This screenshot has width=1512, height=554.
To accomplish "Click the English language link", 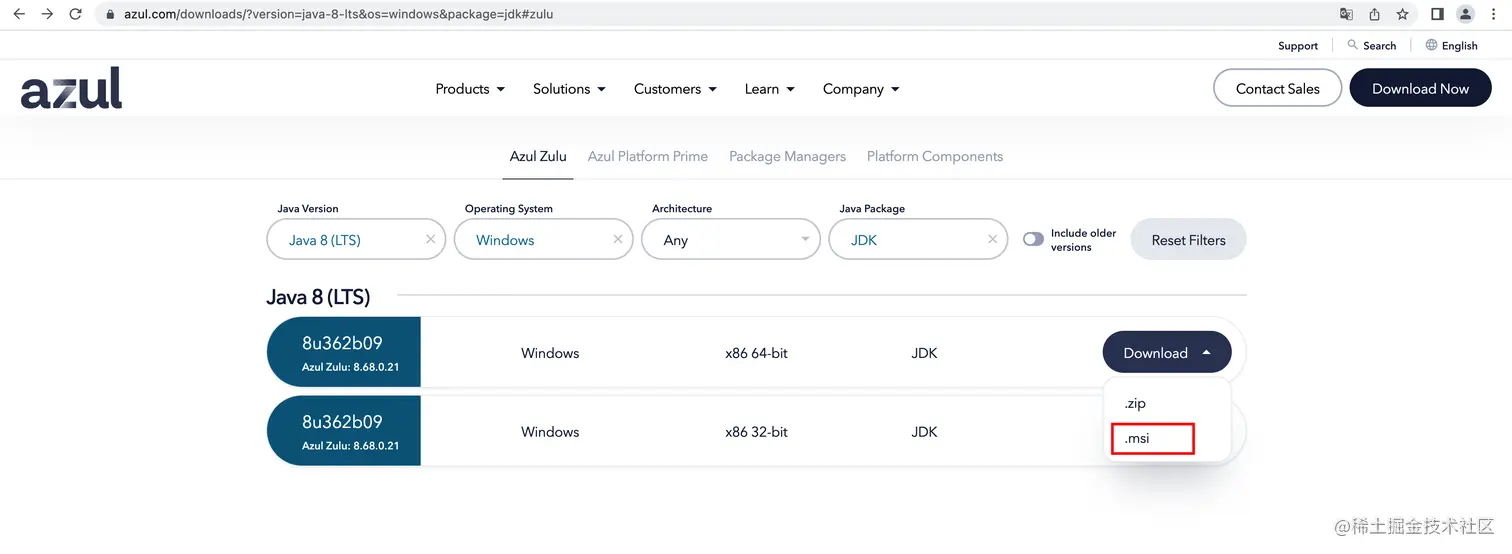I will 1459,46.
